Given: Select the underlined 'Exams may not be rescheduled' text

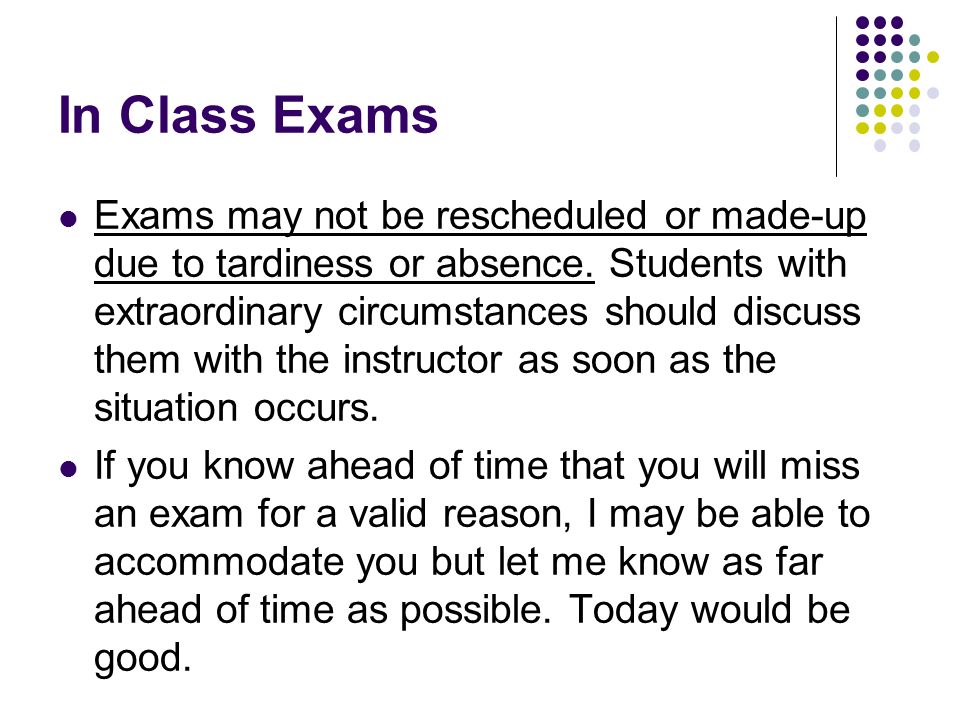Looking at the screenshot, I should pos(370,217).
